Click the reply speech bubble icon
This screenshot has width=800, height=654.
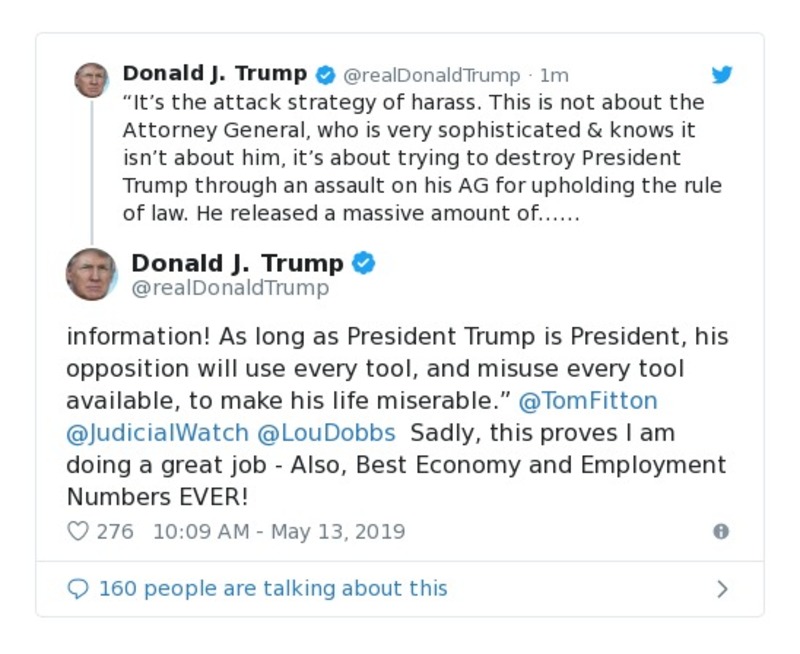[x=80, y=589]
